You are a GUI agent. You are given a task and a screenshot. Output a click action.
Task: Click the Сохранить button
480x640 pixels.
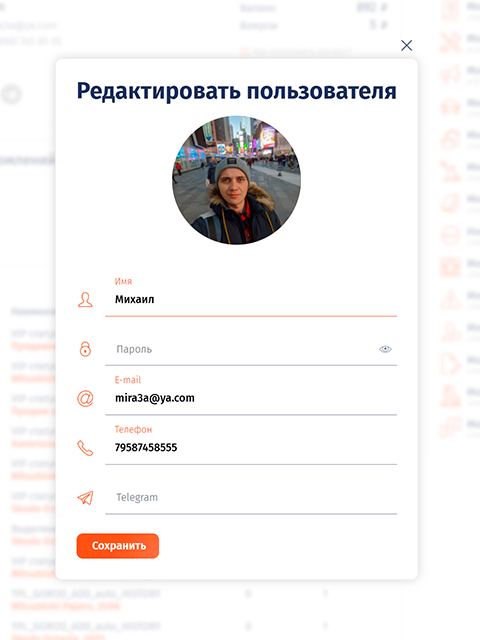(x=118, y=546)
